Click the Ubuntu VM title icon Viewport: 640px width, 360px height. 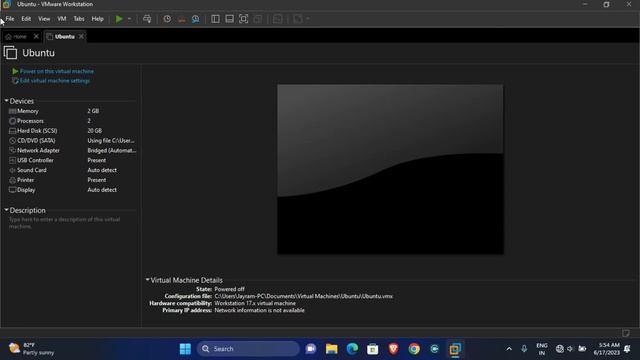pos(10,53)
